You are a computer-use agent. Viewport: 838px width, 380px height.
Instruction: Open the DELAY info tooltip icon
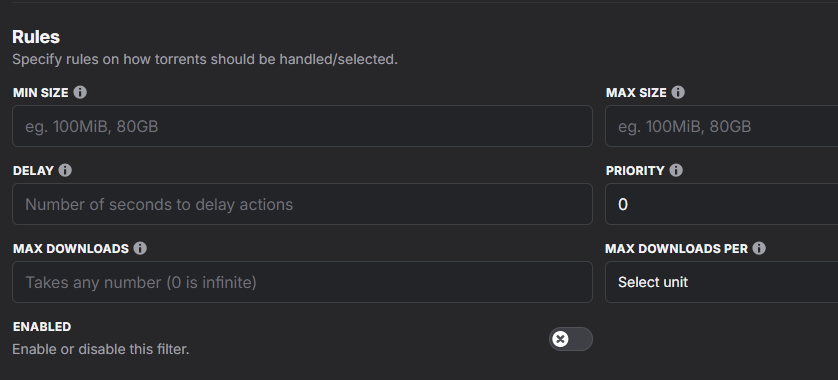(x=65, y=170)
